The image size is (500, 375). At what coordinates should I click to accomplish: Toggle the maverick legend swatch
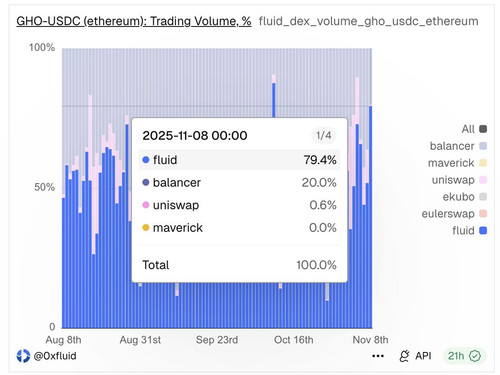click(x=483, y=163)
